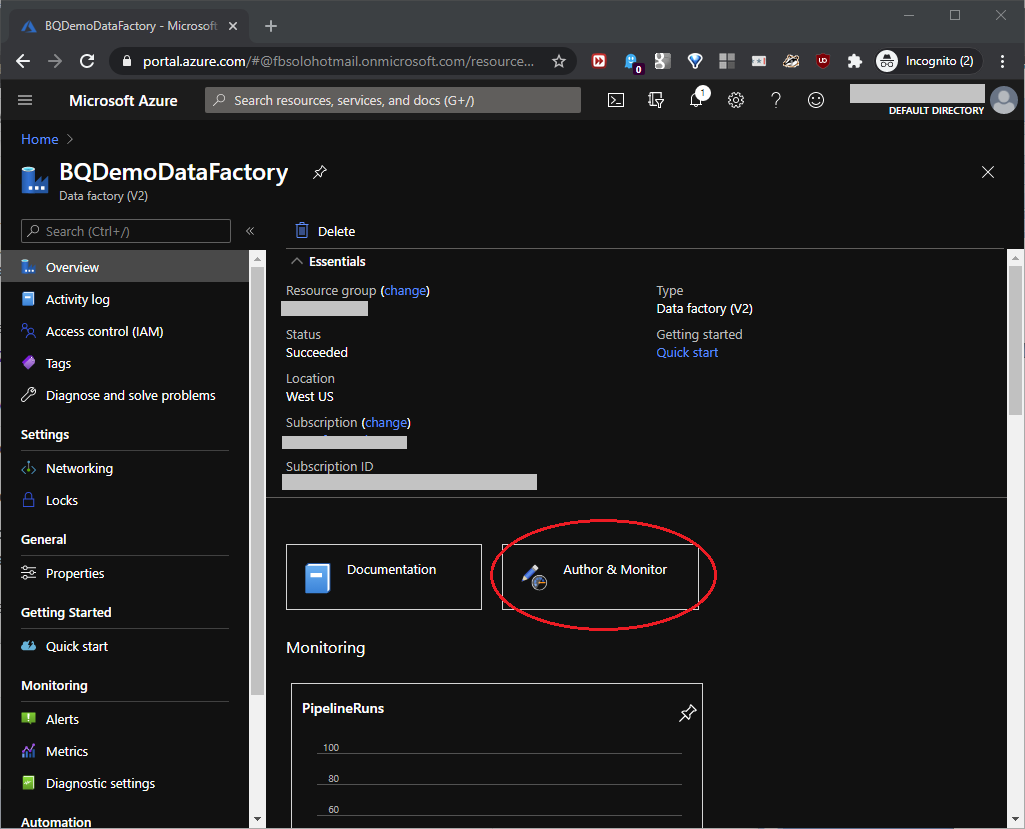Open Activity log from sidebar
This screenshot has height=829, width=1025.
(x=78, y=299)
